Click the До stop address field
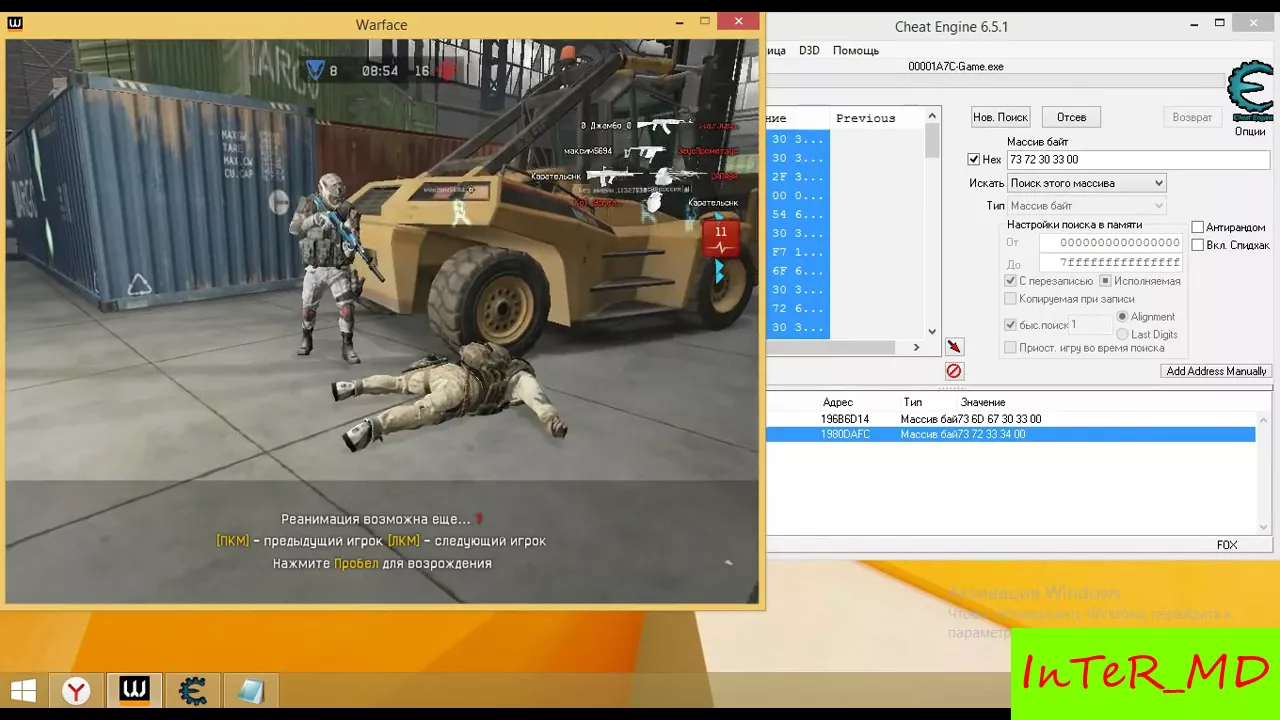The height and width of the screenshot is (720, 1280). [x=1110, y=262]
